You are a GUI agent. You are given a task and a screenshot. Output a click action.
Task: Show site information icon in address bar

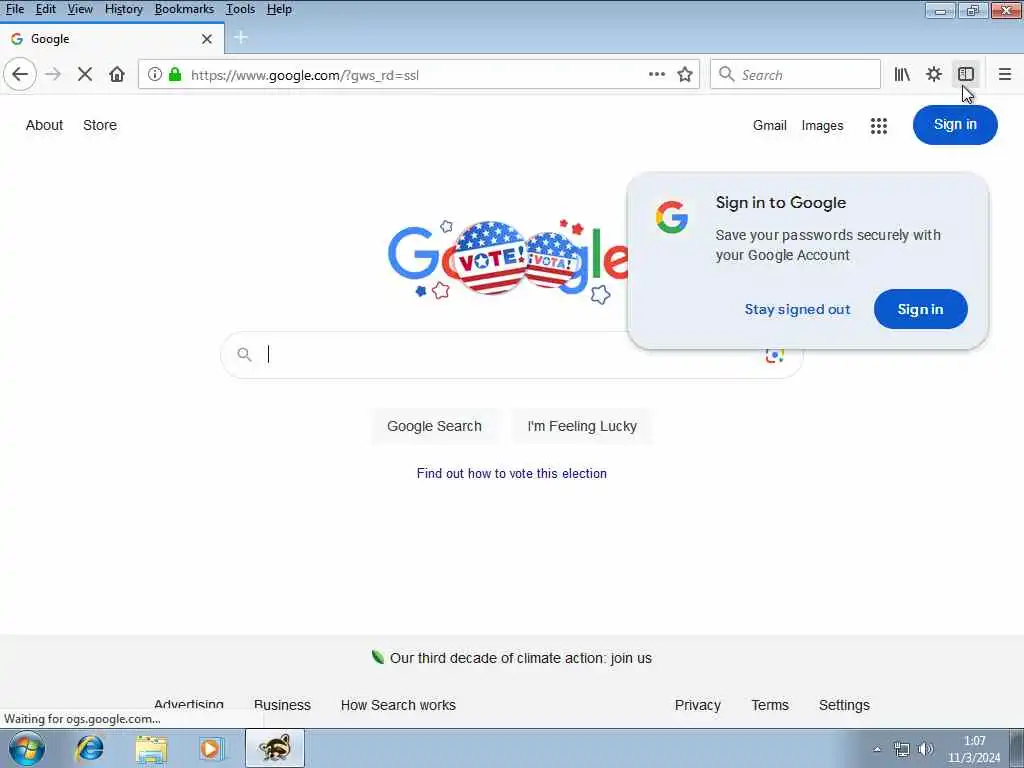pyautogui.click(x=155, y=74)
